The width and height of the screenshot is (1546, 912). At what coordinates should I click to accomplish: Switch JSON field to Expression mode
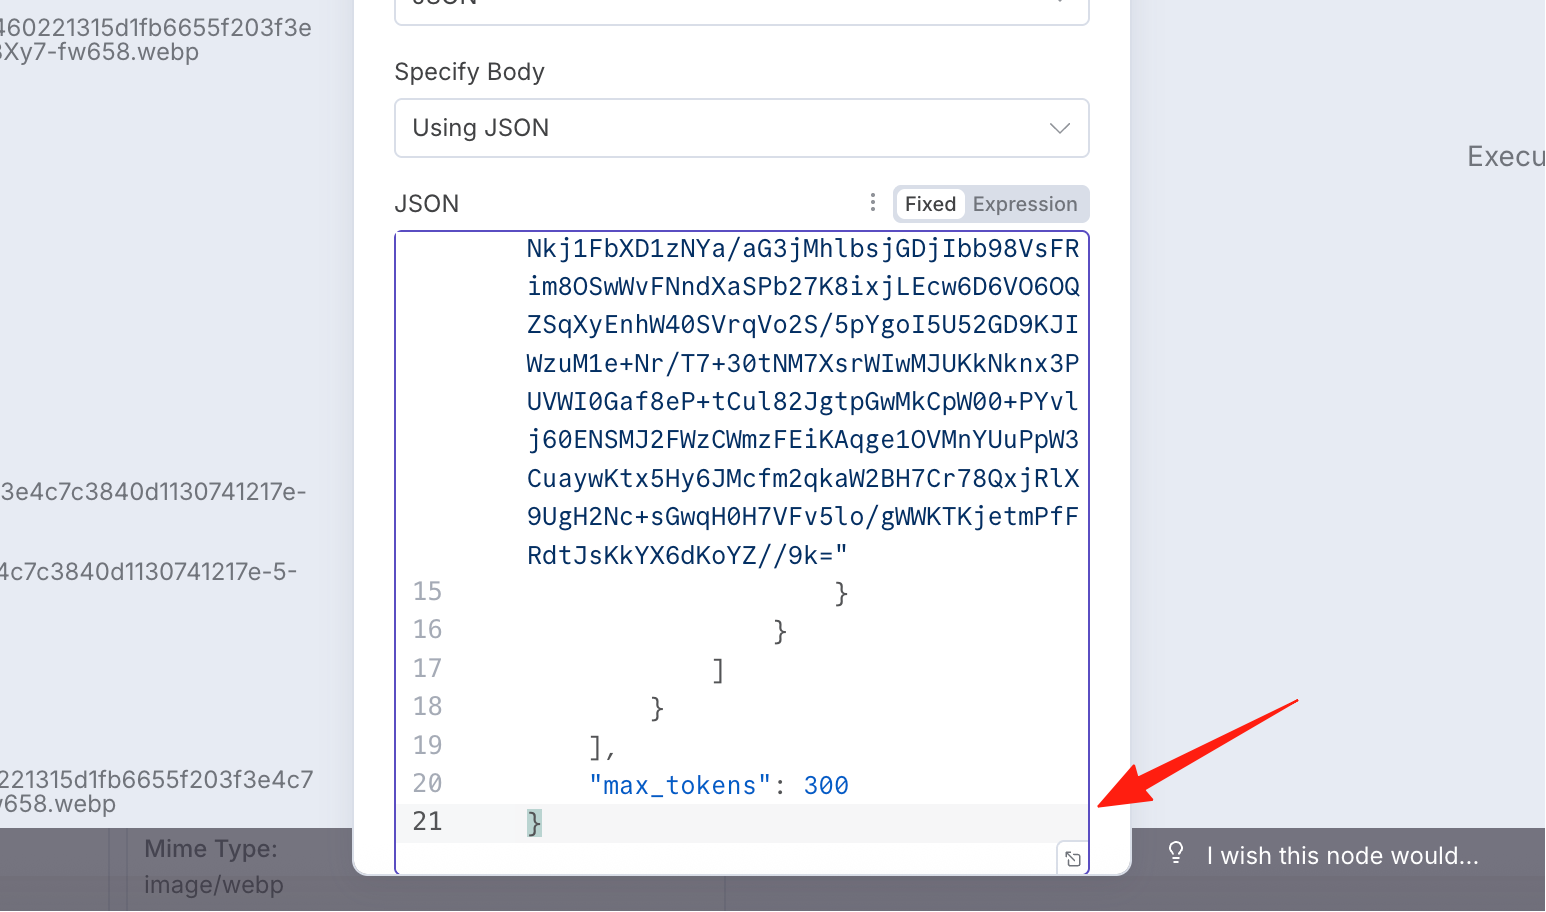coord(1025,204)
